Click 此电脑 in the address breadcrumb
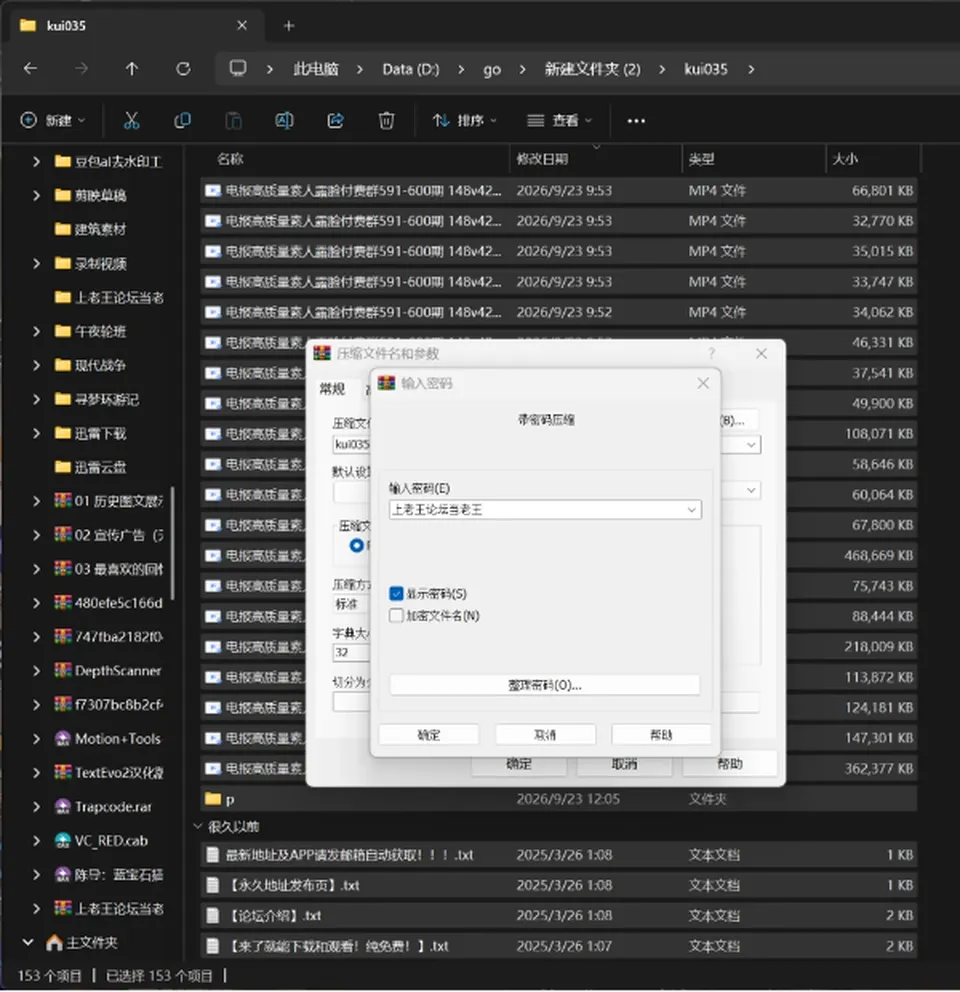The height and width of the screenshot is (992, 960). 316,69
